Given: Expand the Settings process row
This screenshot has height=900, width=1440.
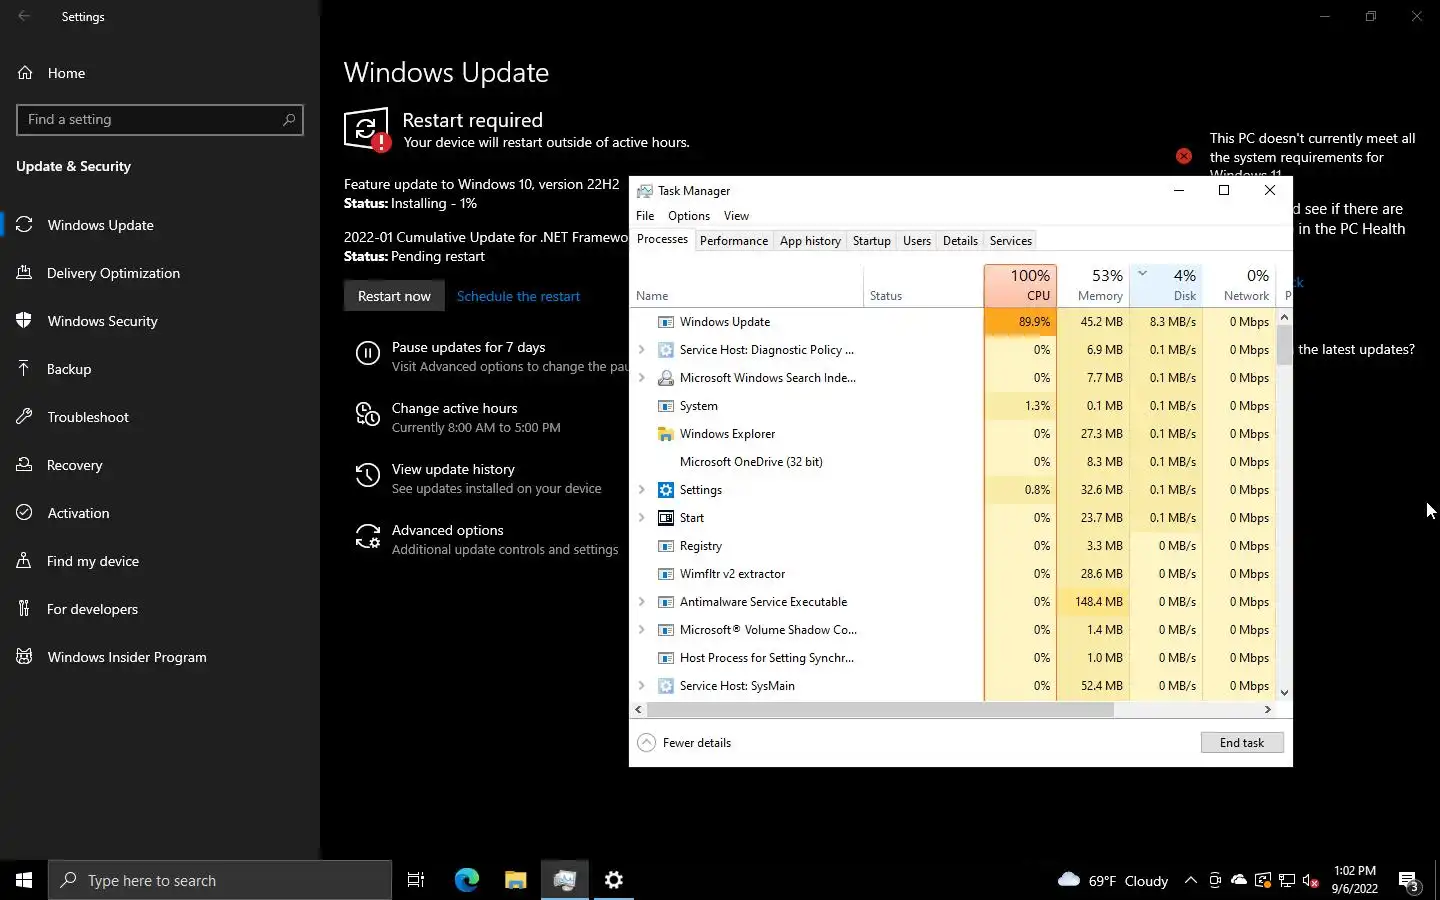Looking at the screenshot, I should (x=642, y=490).
